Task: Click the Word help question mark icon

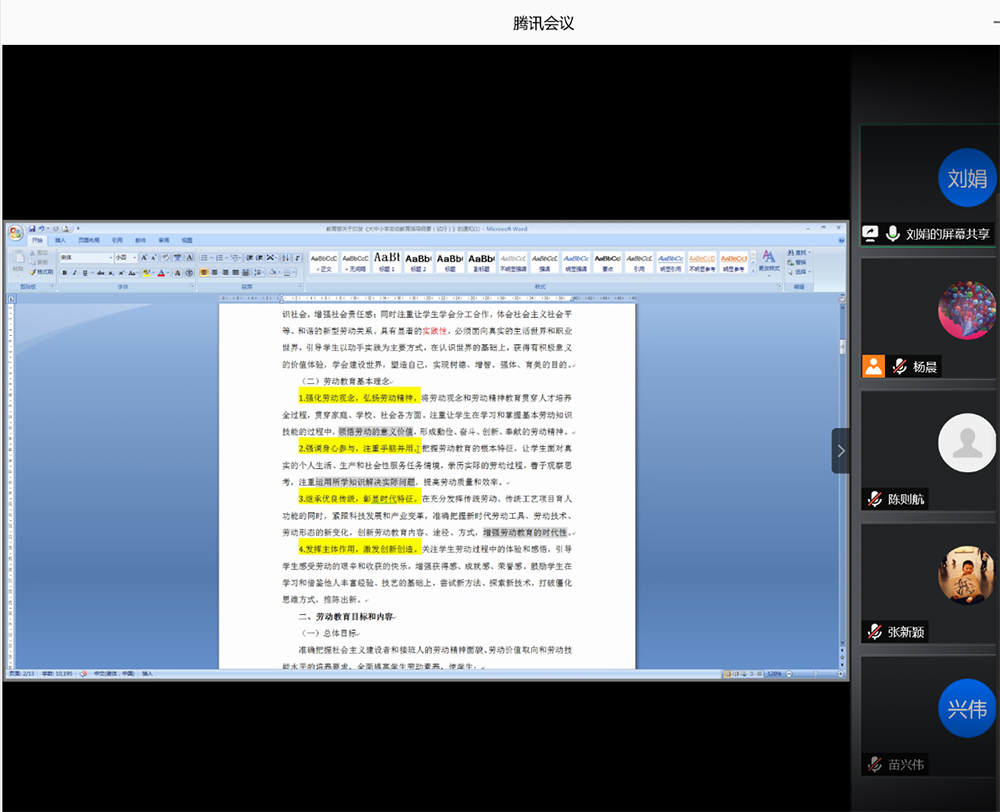Action: click(840, 240)
